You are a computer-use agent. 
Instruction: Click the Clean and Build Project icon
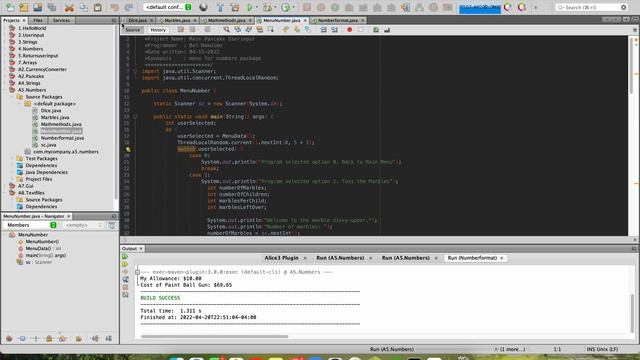[235, 7]
